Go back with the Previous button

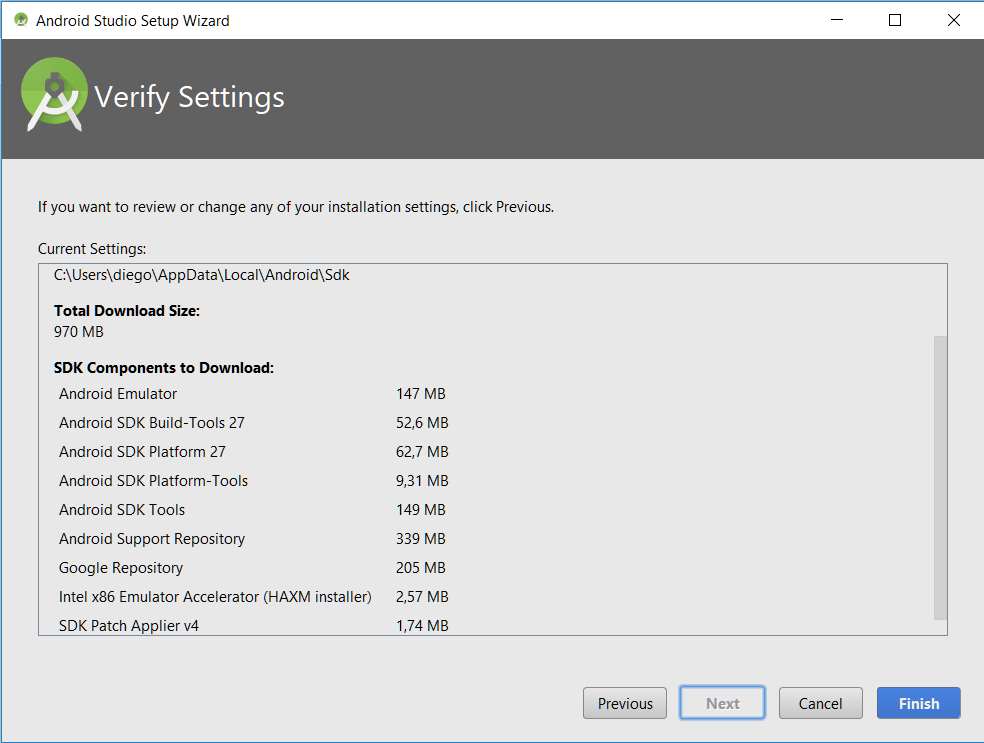[x=624, y=703]
